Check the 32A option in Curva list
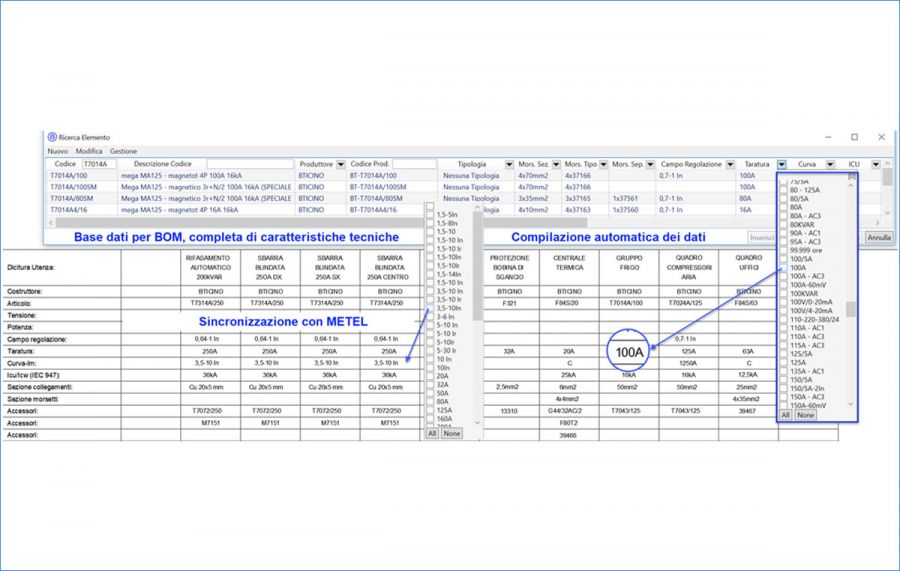Image resolution: width=900 pixels, height=571 pixels. click(430, 384)
